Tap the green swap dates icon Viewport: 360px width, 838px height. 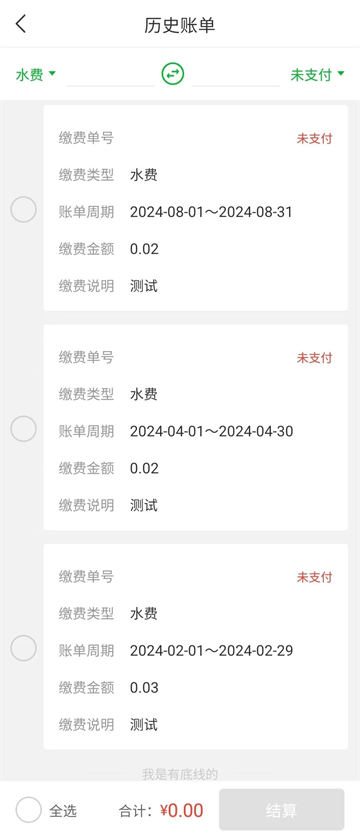click(173, 74)
